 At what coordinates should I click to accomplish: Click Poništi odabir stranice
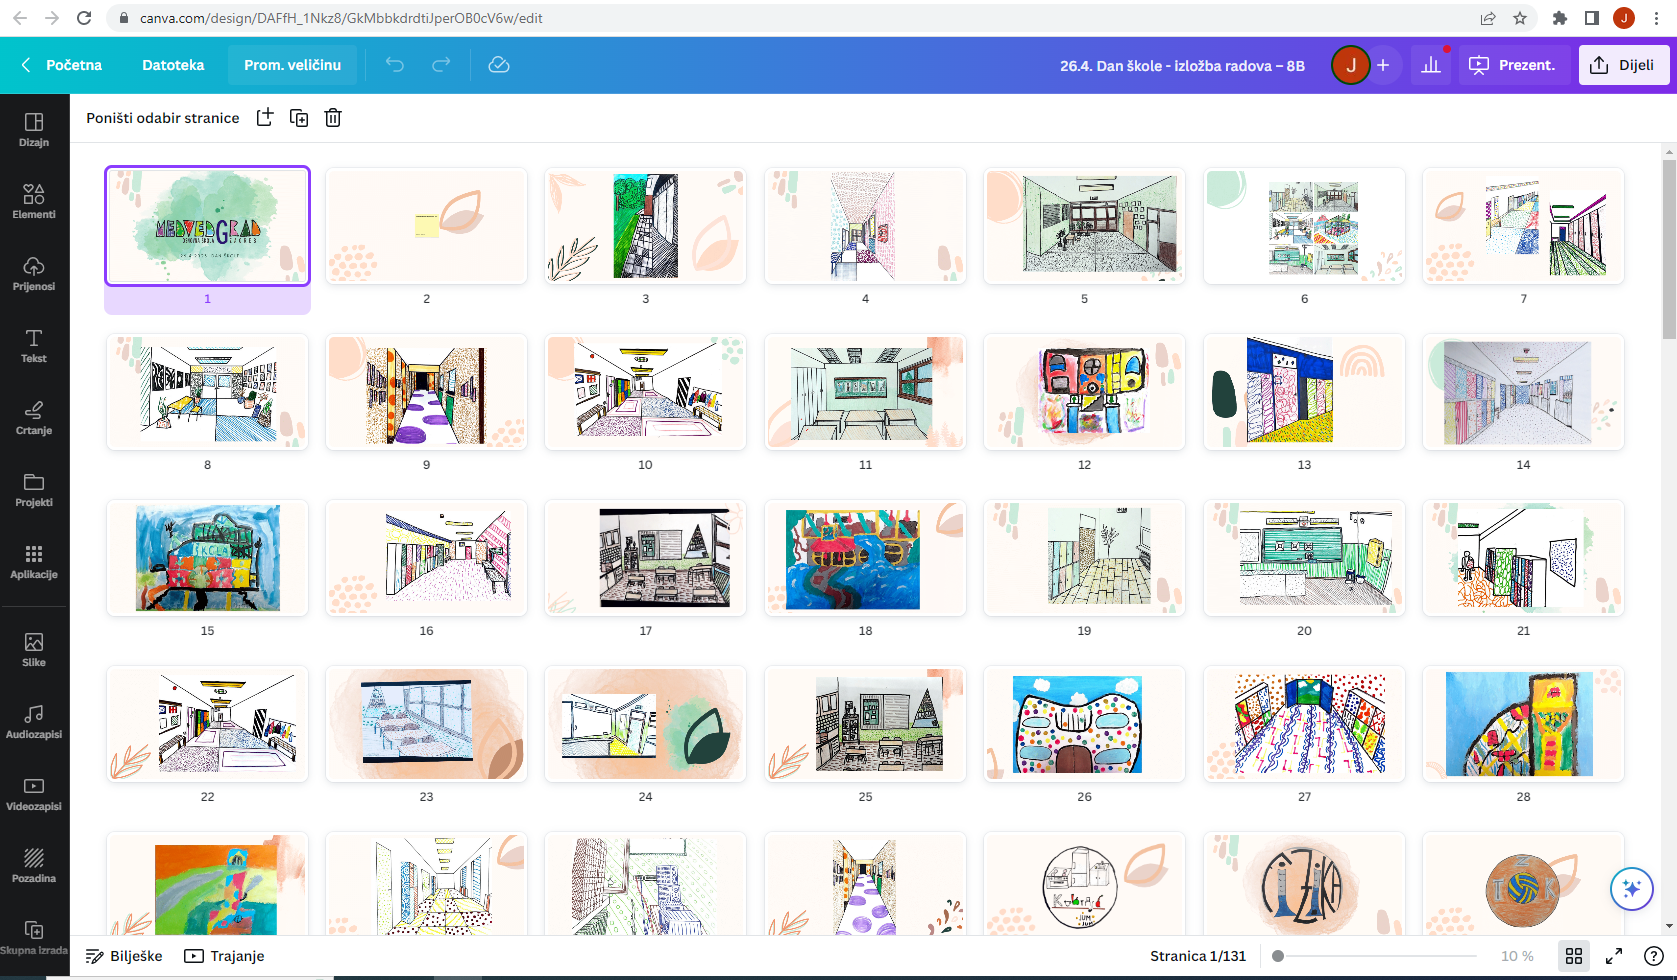[163, 118]
